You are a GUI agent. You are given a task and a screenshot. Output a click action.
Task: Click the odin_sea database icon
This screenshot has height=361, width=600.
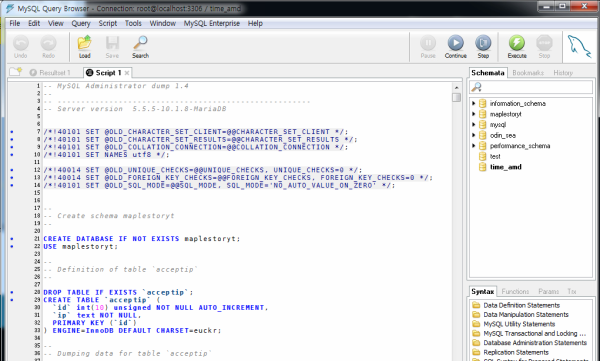click(483, 135)
